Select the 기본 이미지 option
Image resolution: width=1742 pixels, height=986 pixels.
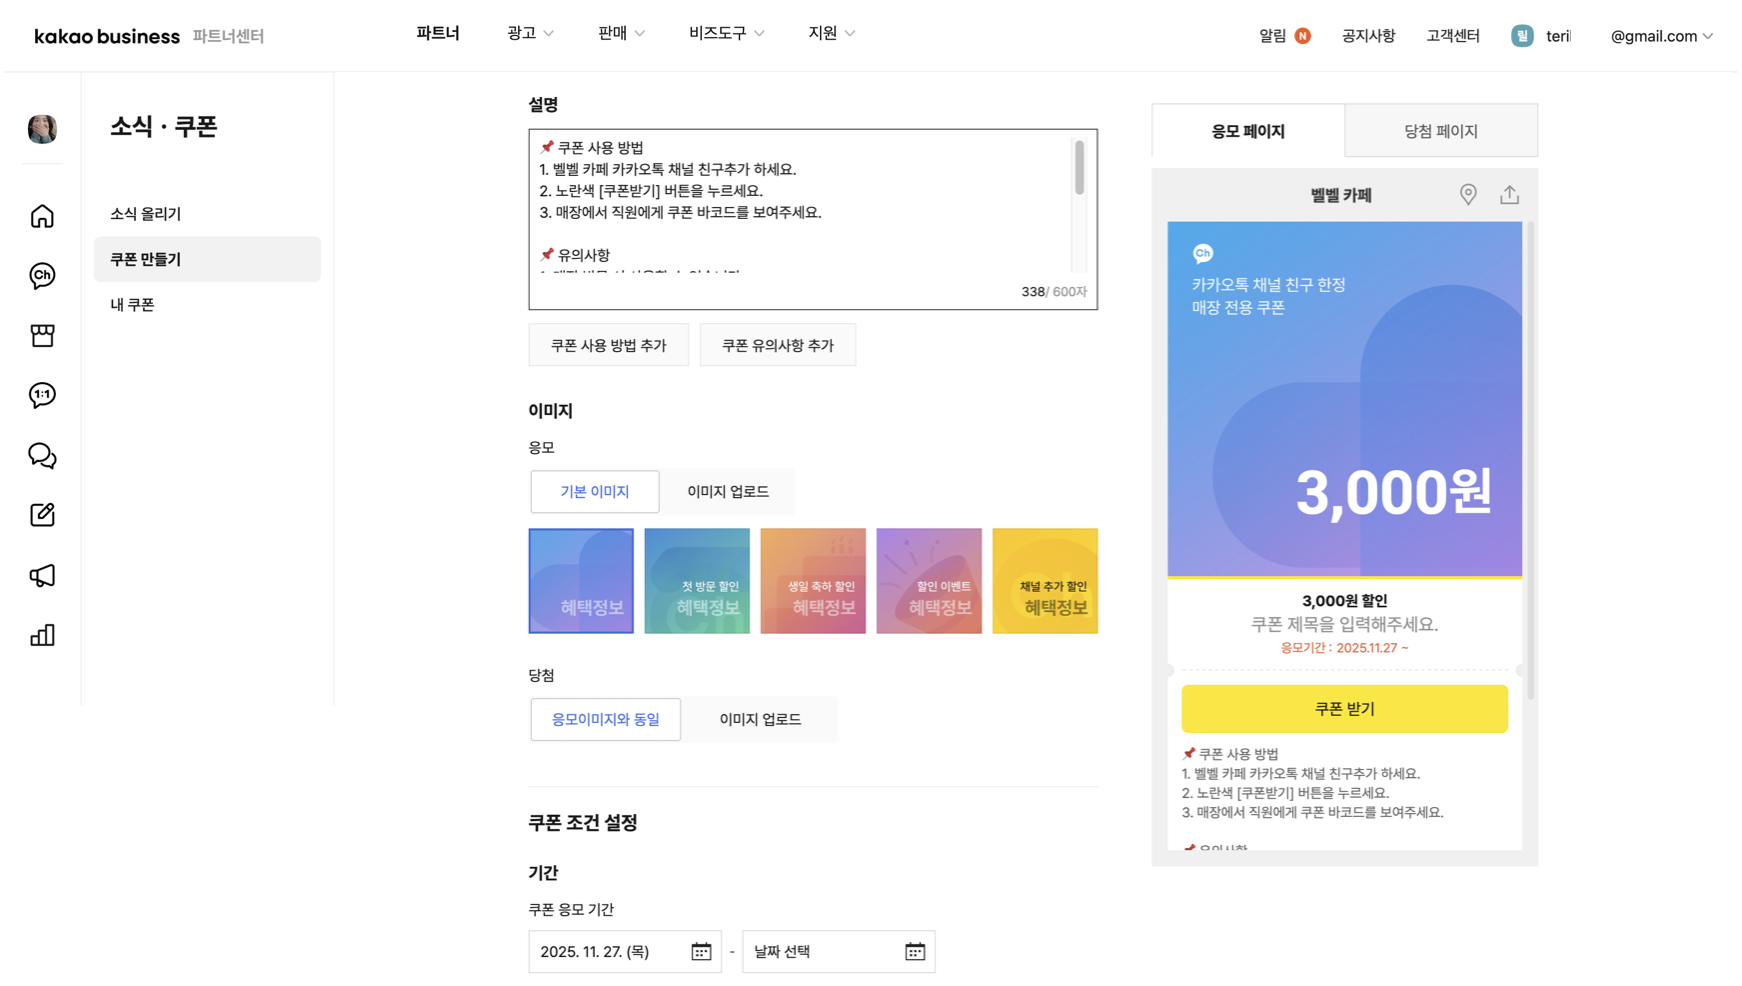pos(594,491)
